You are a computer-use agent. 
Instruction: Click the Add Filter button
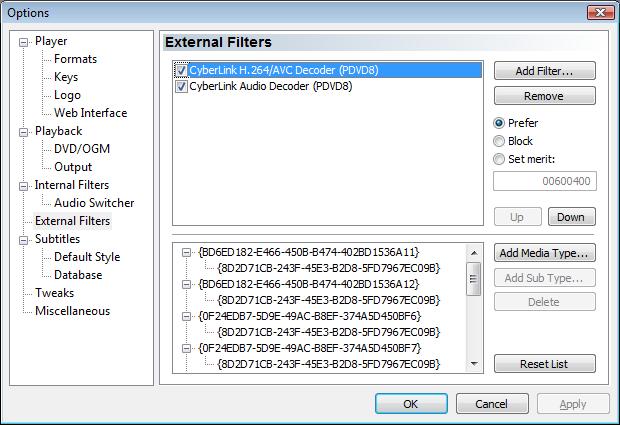pyautogui.click(x=544, y=71)
